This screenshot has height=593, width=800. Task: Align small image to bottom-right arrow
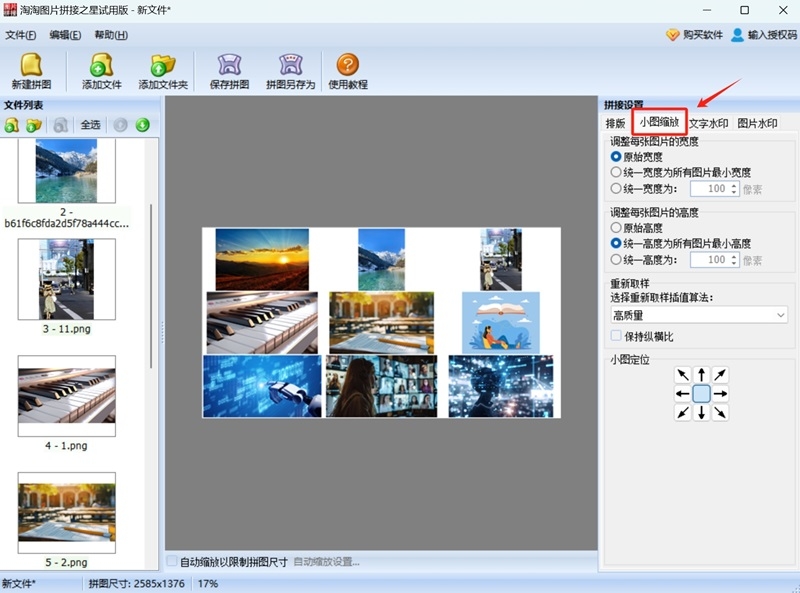point(720,412)
